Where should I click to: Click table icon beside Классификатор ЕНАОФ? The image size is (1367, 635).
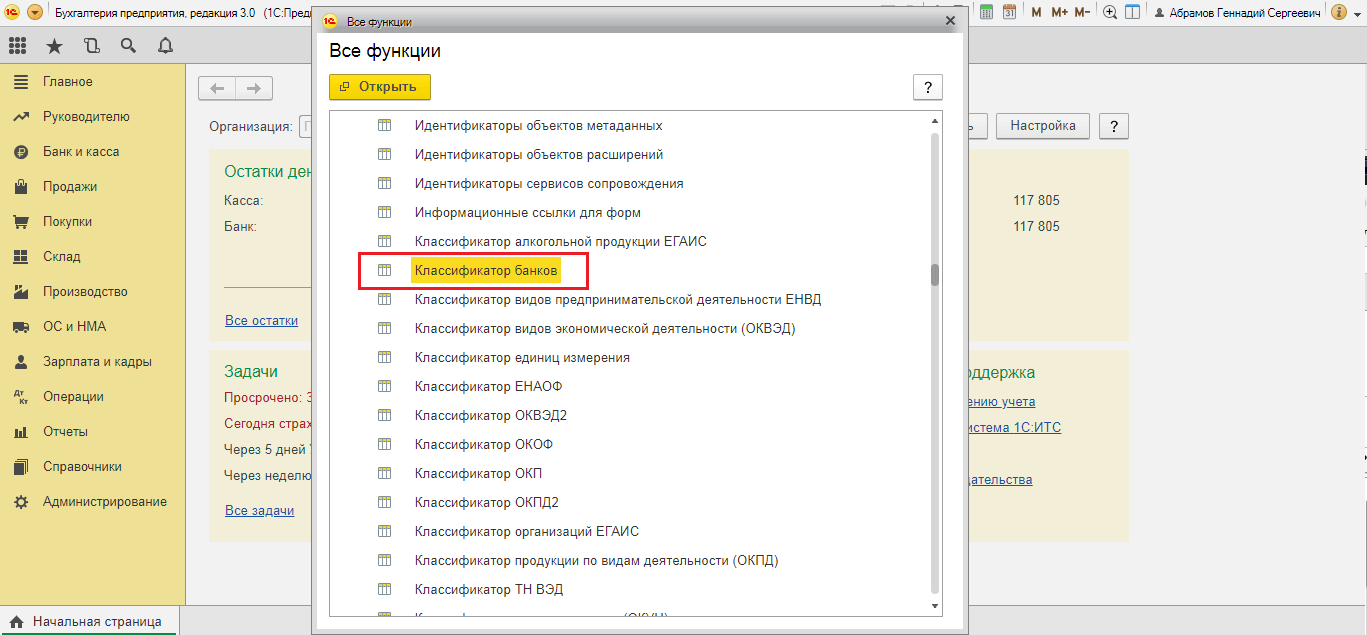pyautogui.click(x=383, y=387)
